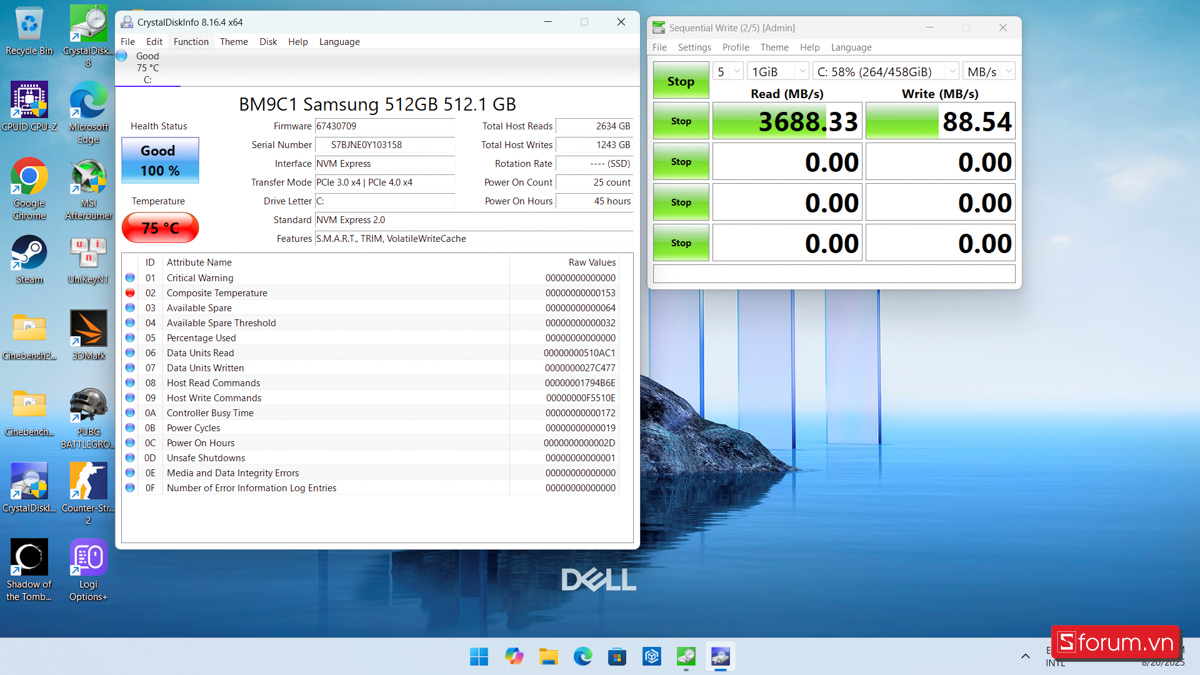Click Stop button next to 3688.33 result
1200x675 pixels.
tap(681, 121)
